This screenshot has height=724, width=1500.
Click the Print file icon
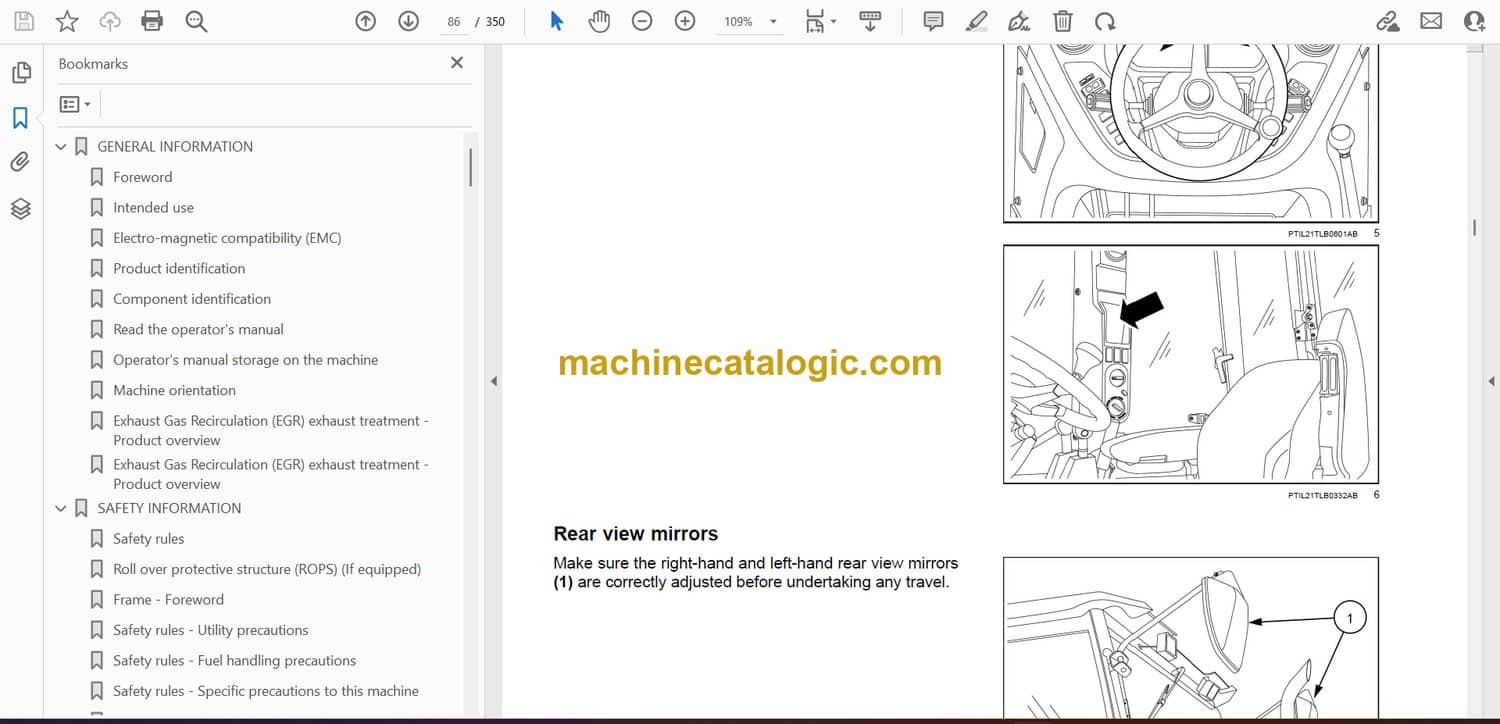(152, 21)
